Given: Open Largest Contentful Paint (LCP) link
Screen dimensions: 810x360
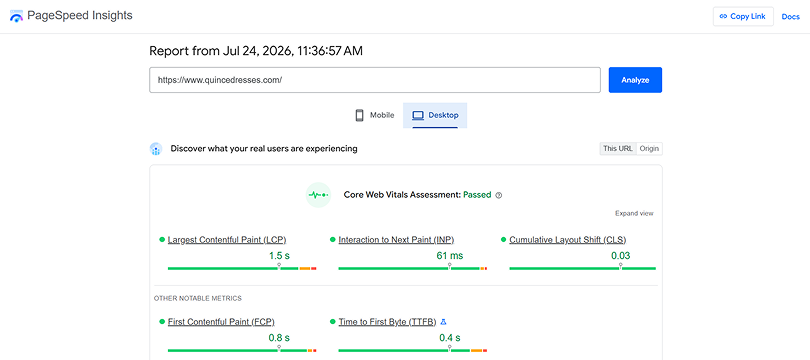Looking at the screenshot, I should click(227, 240).
